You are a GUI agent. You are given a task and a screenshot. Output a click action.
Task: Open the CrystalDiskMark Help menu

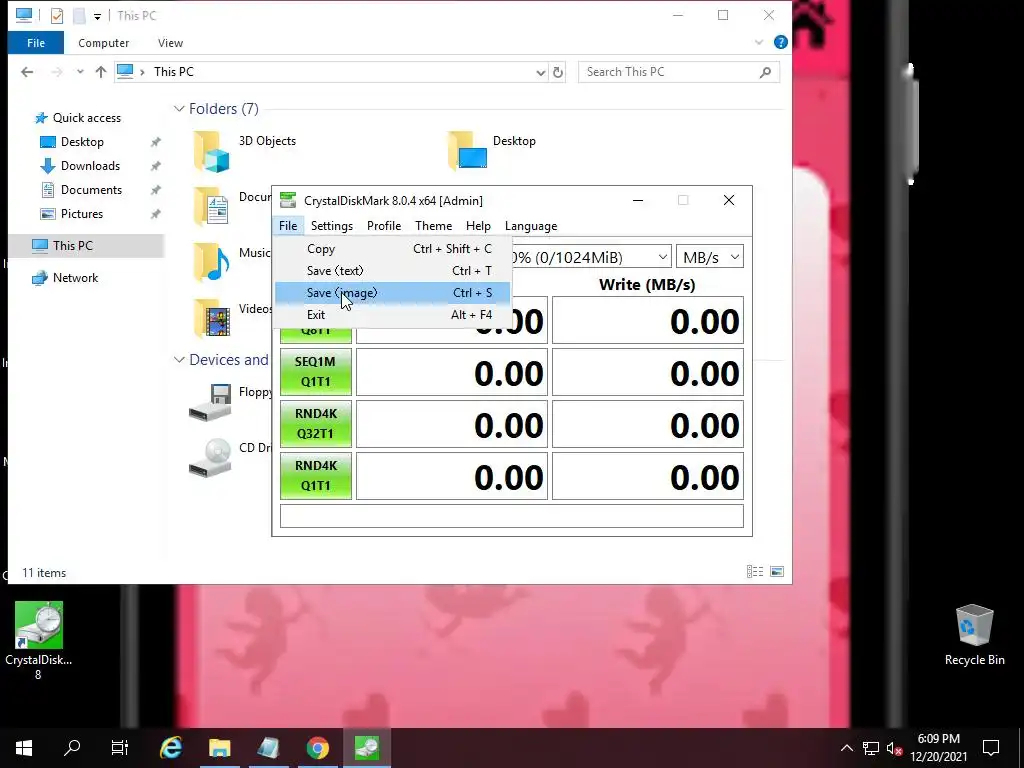coord(478,226)
